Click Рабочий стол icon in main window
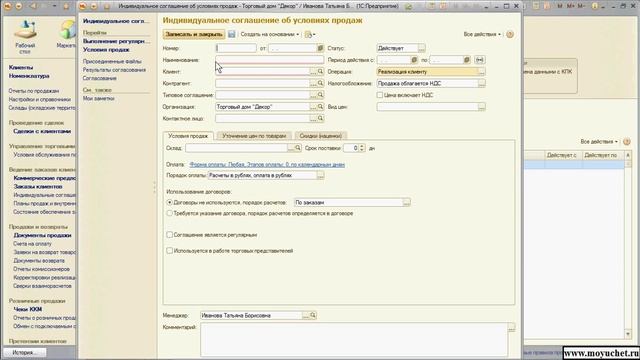640x360 pixels. pyautogui.click(x=25, y=37)
